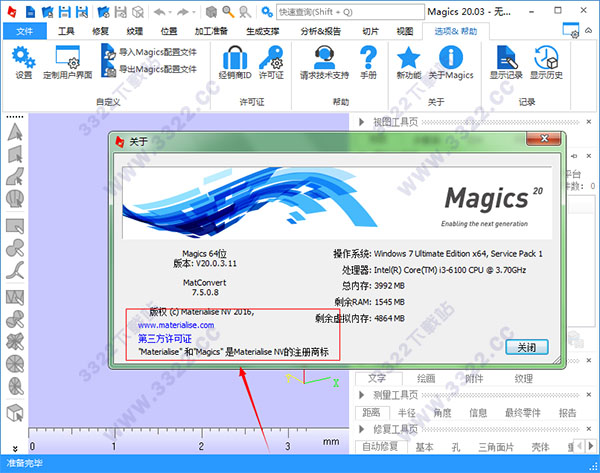Select the 三角面片 repair tab

click(x=496, y=447)
